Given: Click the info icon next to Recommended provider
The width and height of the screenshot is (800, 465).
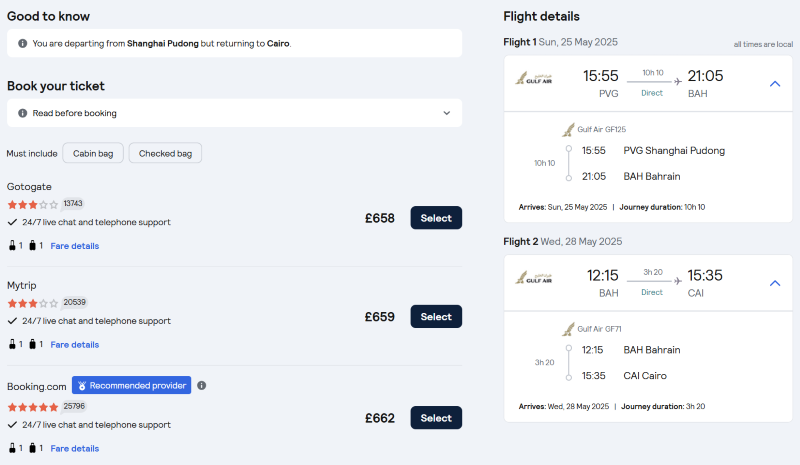Looking at the screenshot, I should (x=202, y=385).
